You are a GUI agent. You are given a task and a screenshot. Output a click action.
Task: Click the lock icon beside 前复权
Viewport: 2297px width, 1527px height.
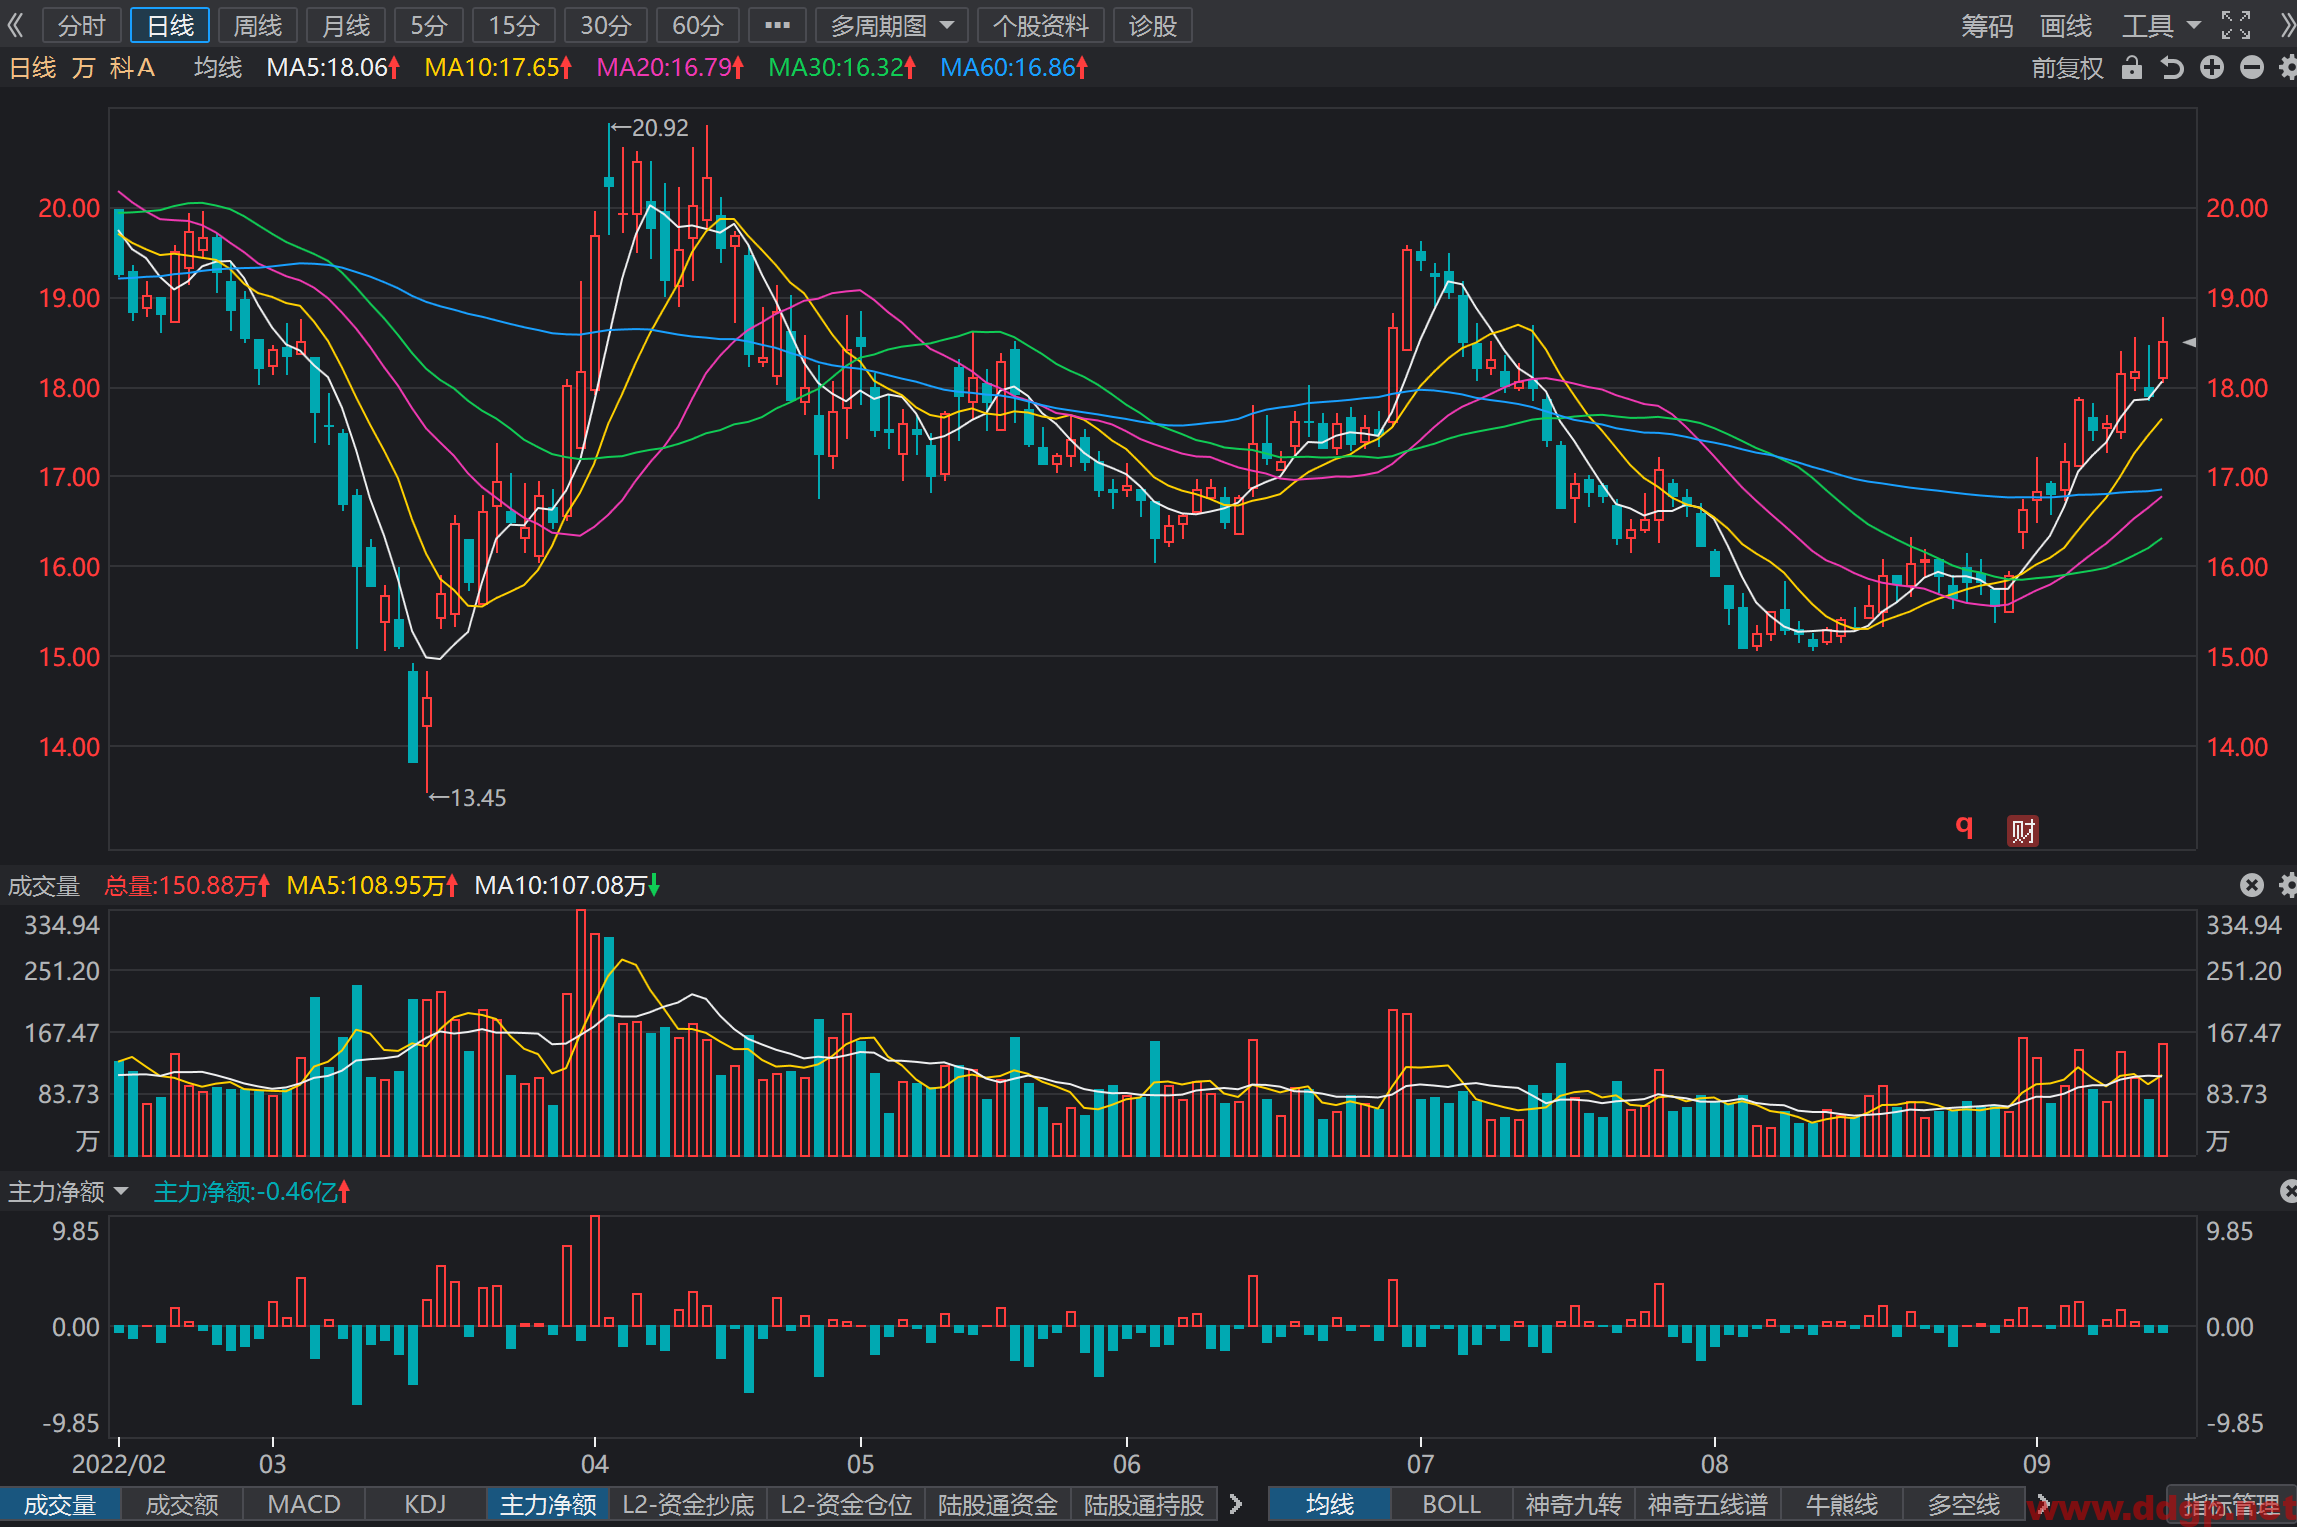coord(2131,67)
